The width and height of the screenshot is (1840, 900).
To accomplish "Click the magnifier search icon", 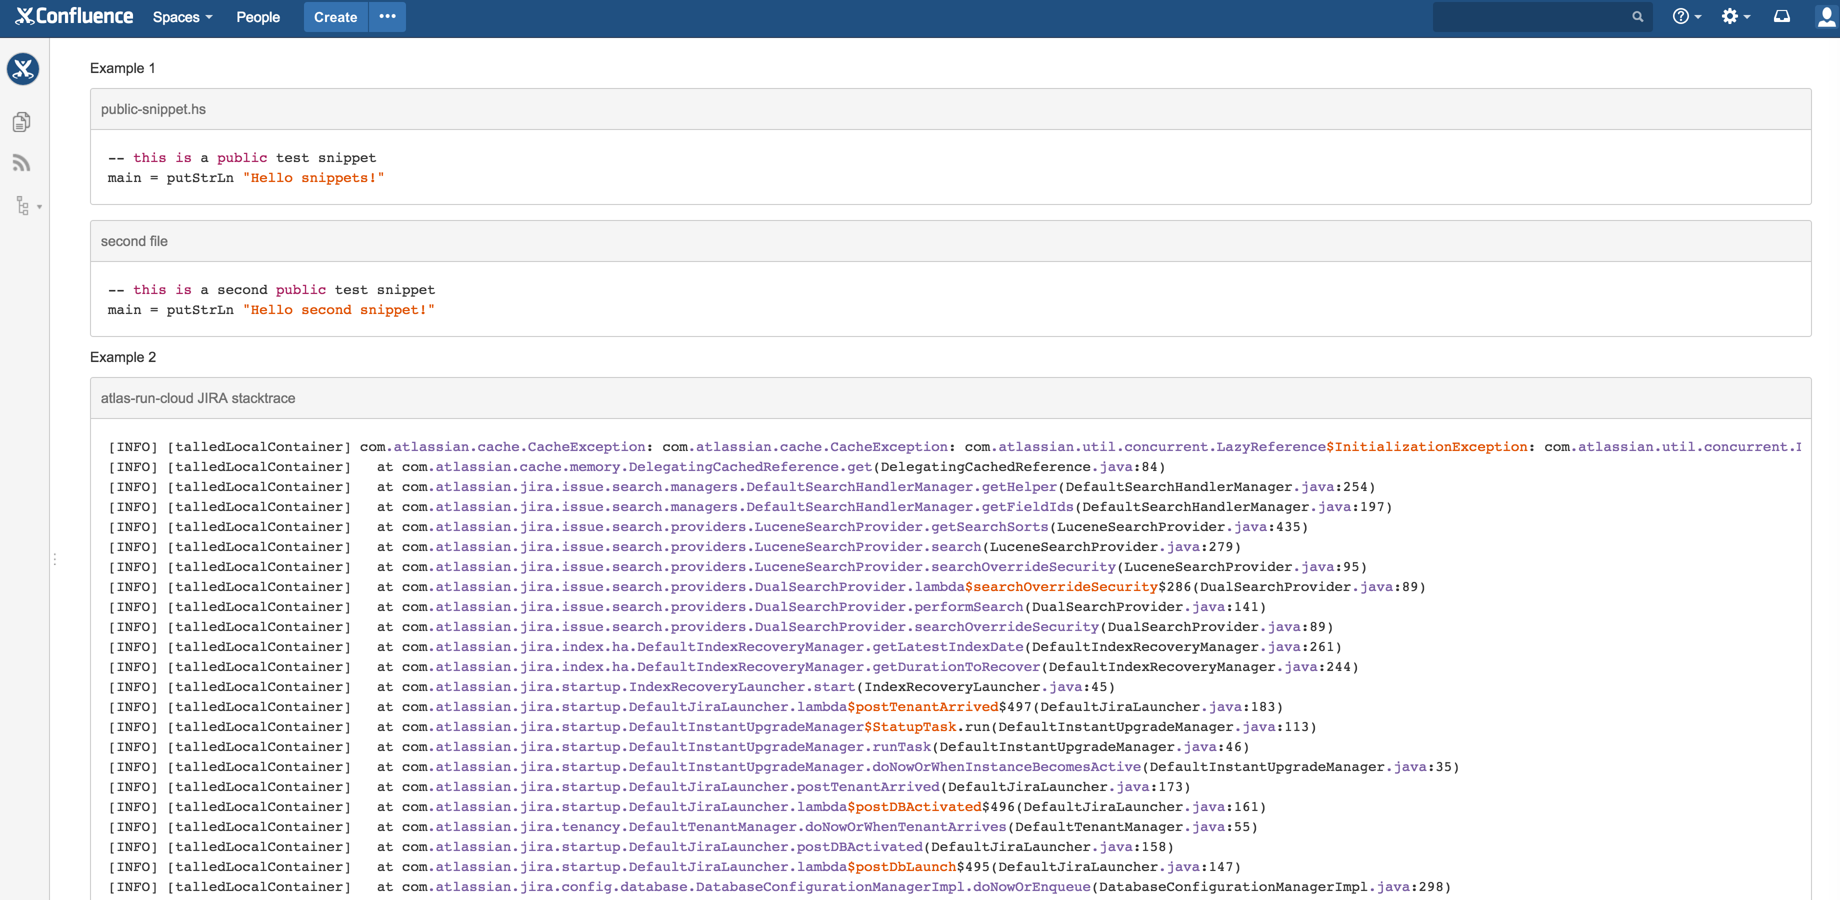I will click(x=1637, y=17).
